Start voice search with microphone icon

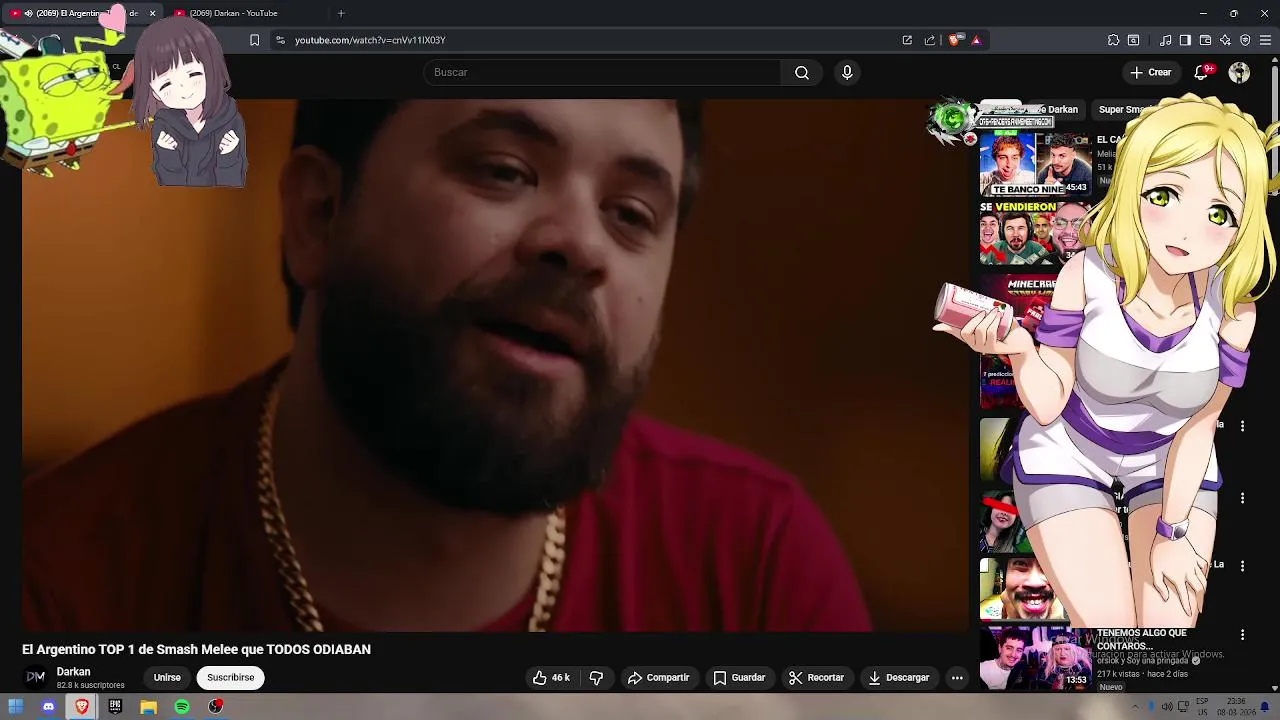pyautogui.click(x=847, y=72)
